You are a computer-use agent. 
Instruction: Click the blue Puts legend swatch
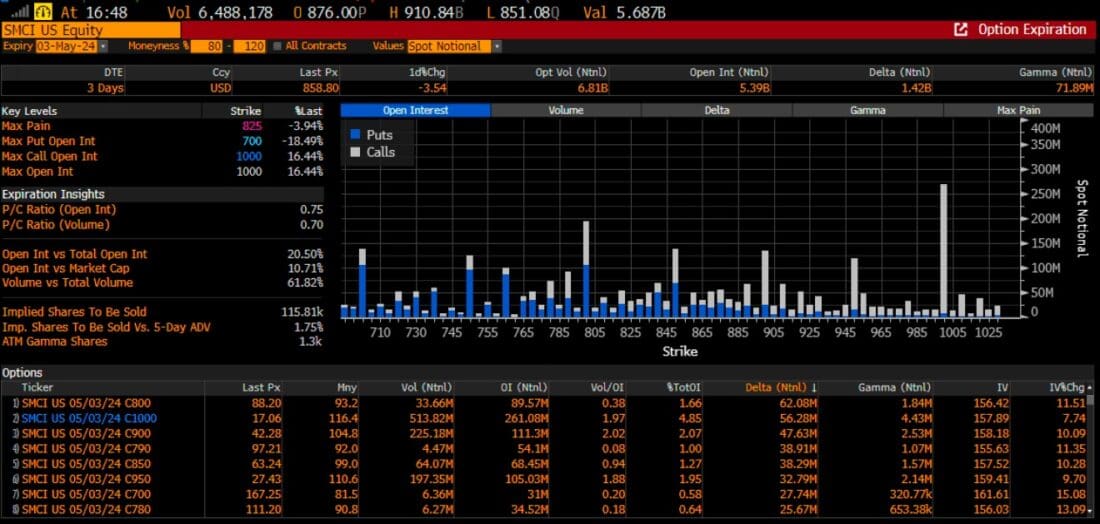[355, 135]
